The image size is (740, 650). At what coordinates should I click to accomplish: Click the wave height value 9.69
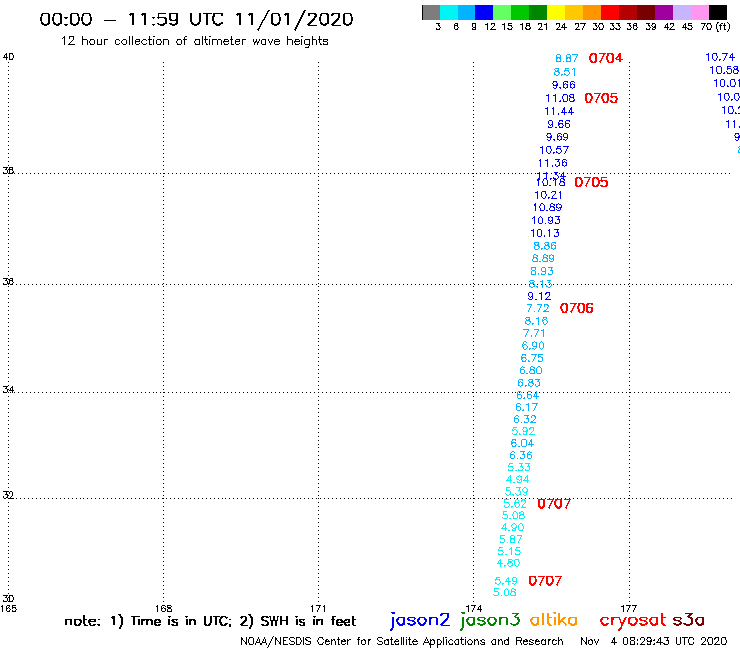pyautogui.click(x=557, y=137)
